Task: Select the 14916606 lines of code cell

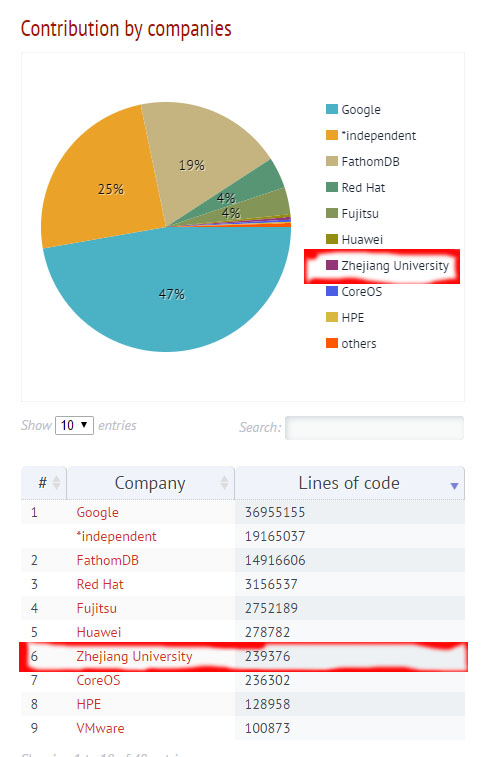Action: point(350,560)
